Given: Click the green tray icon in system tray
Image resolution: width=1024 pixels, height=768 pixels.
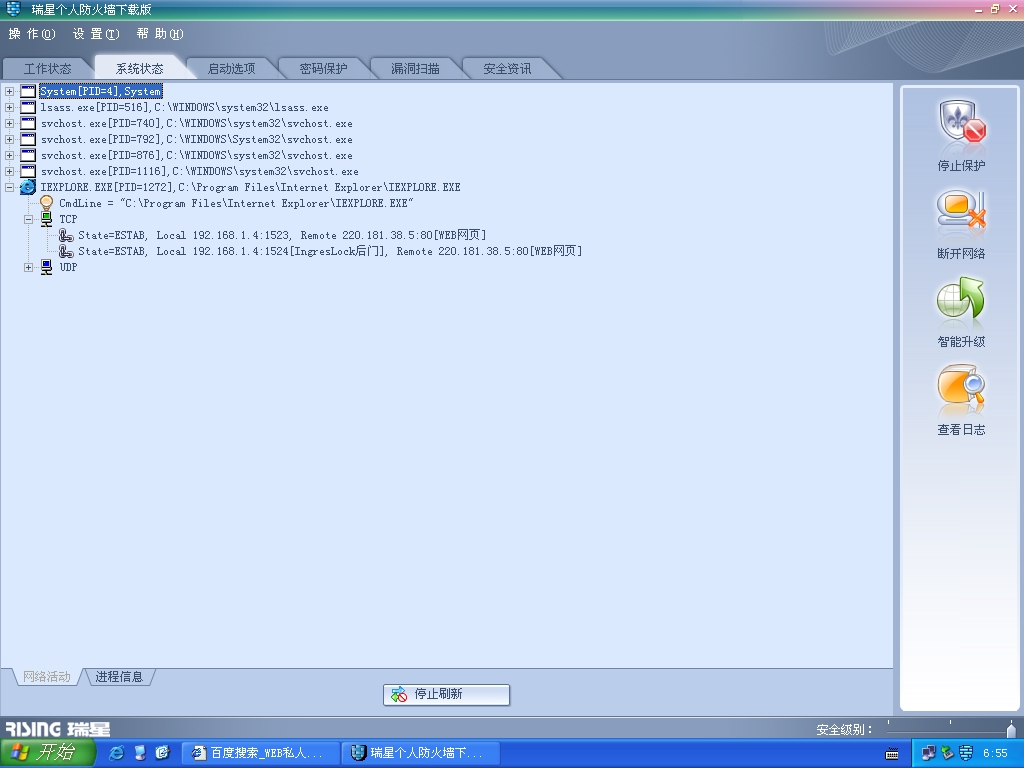Looking at the screenshot, I should click(947, 753).
